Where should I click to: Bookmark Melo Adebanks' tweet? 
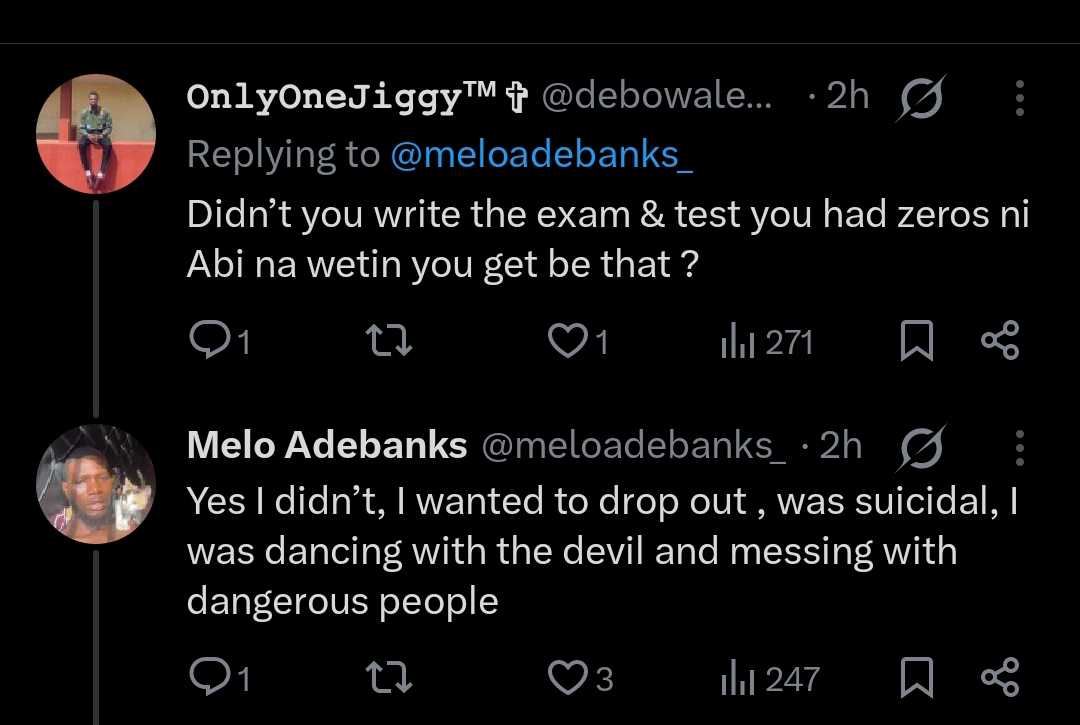pyautogui.click(x=917, y=679)
